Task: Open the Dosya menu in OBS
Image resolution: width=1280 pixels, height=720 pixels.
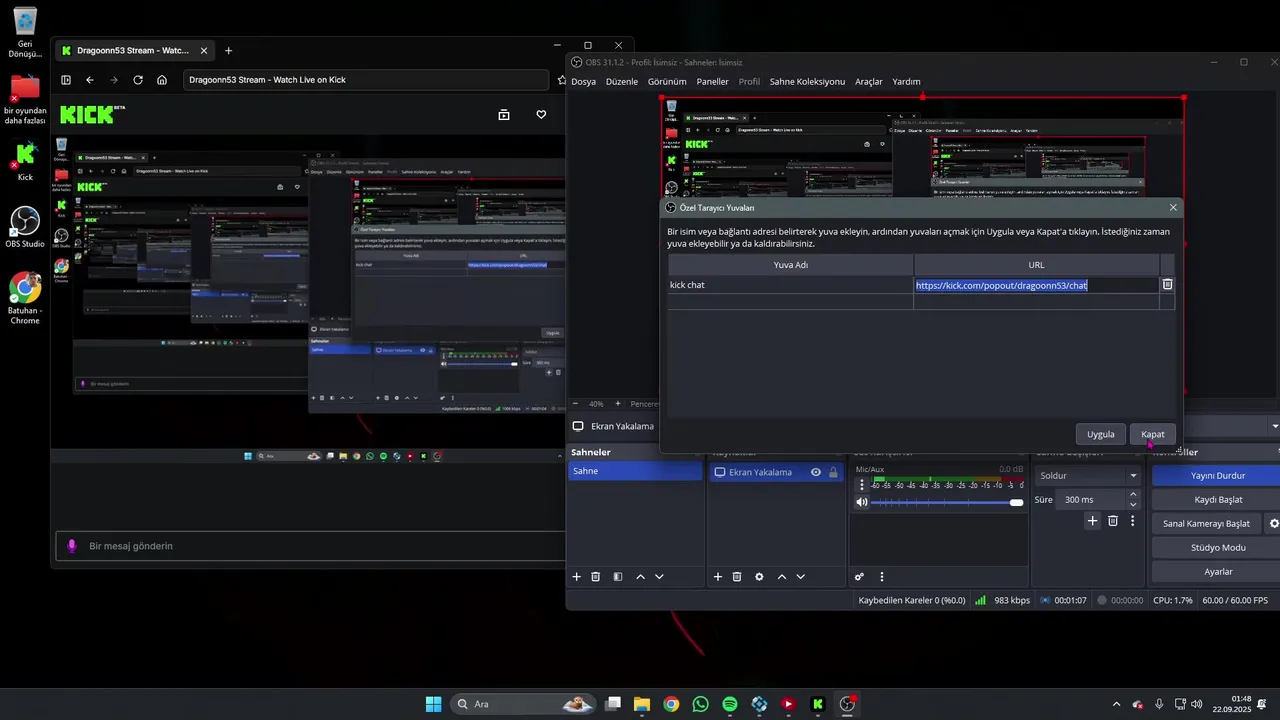Action: coord(583,81)
